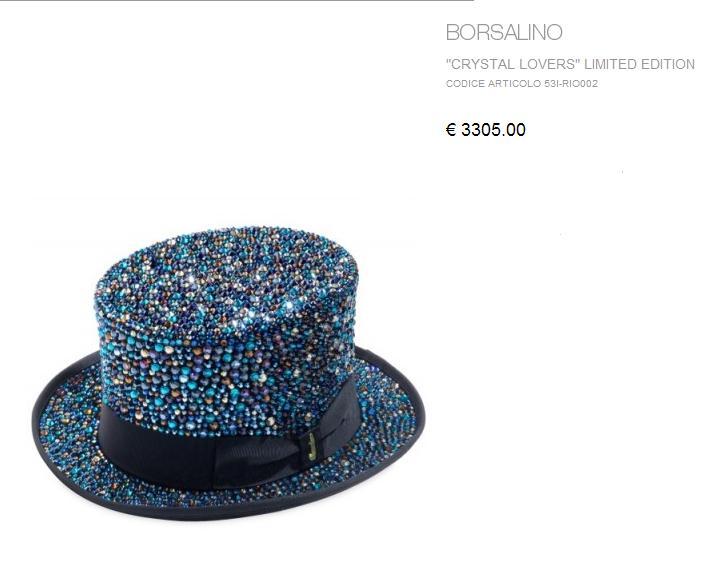Viewport: 714px width, 586px height.
Task: Open the crystal top hat product image
Action: tap(229, 373)
